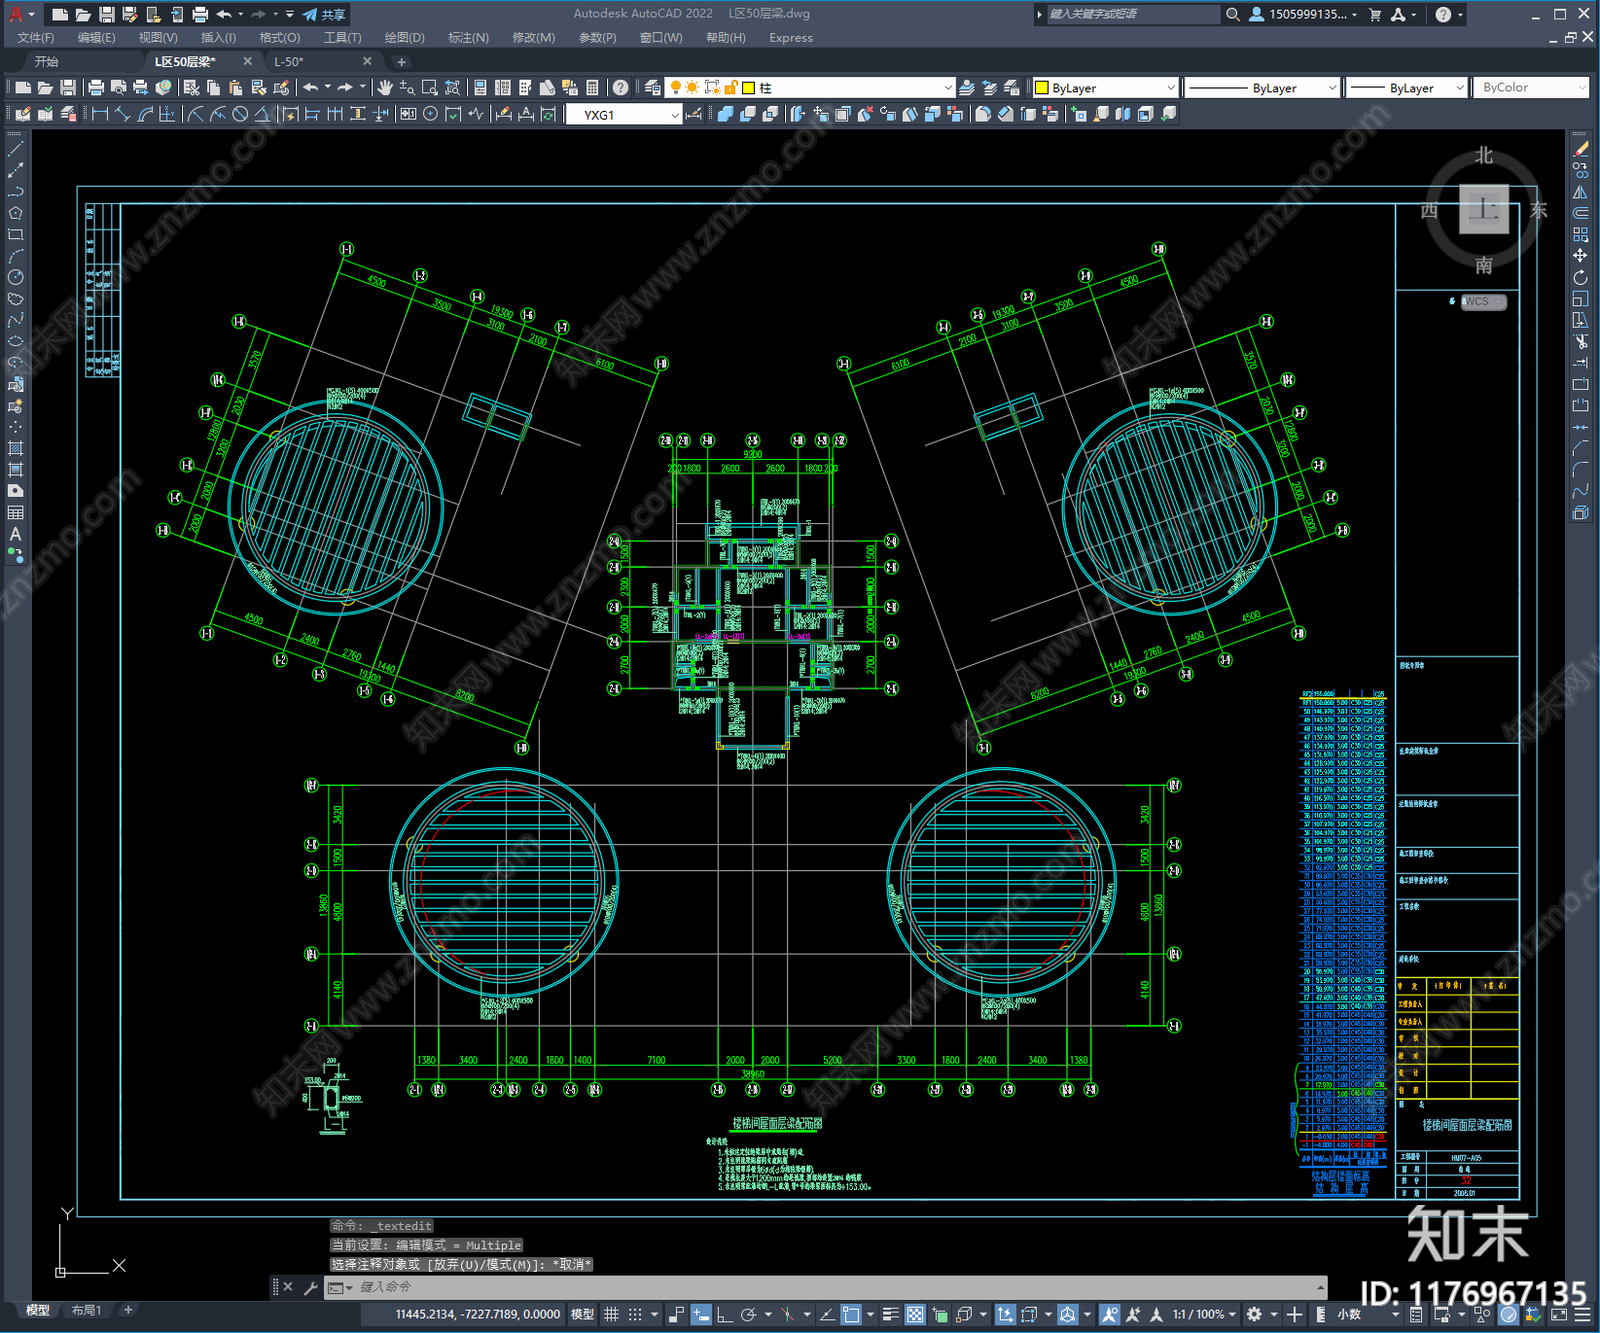This screenshot has width=1600, height=1333.
Task: Toggle ortho mode in status bar
Action: pos(724,1314)
